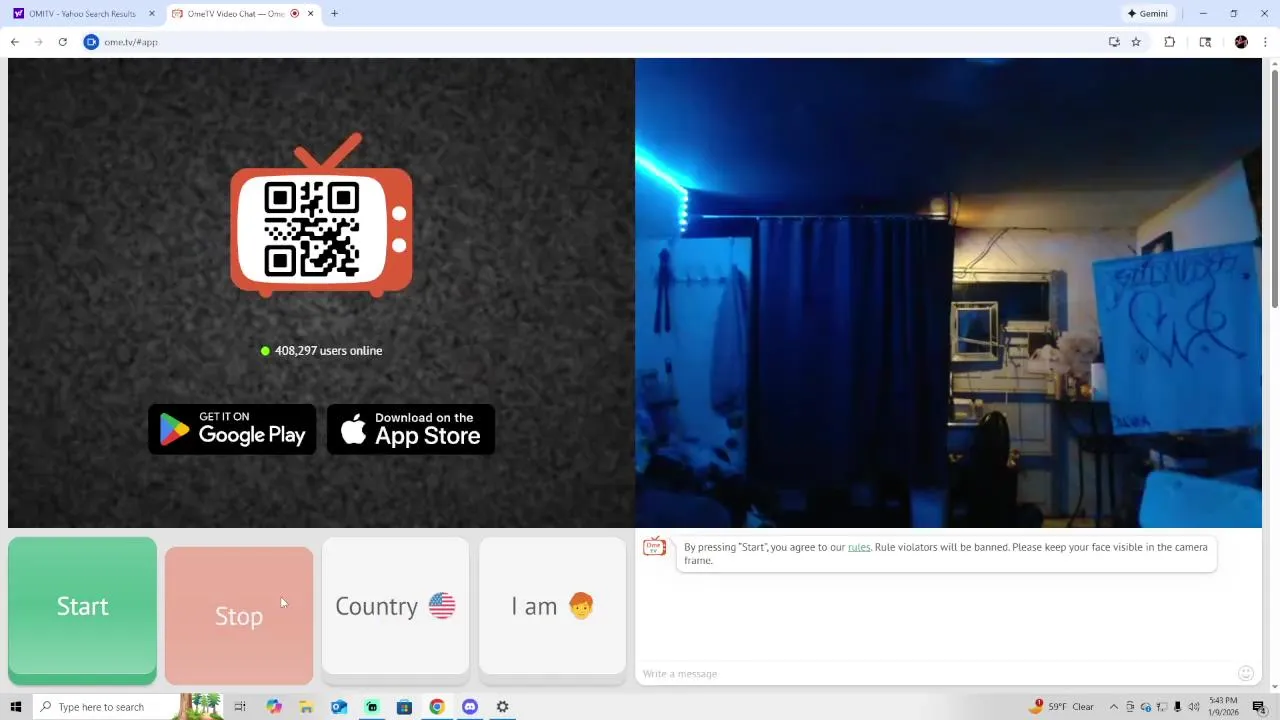
Task: Close the OmeTV Video Chat tab
Action: tap(310, 14)
